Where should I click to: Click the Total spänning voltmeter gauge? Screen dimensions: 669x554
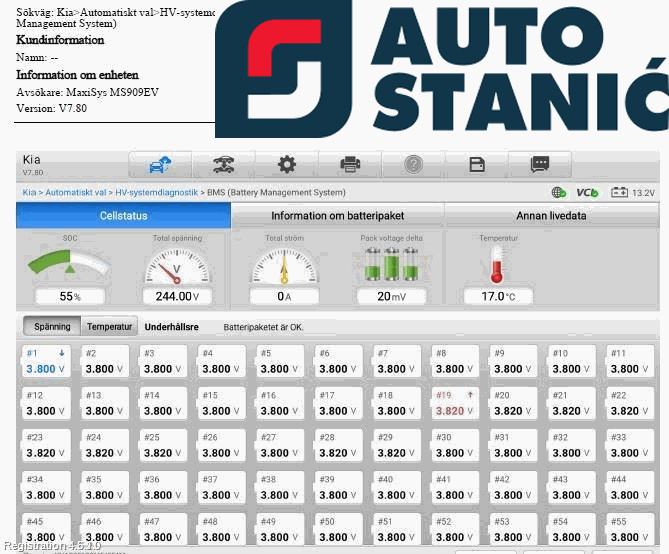click(177, 266)
